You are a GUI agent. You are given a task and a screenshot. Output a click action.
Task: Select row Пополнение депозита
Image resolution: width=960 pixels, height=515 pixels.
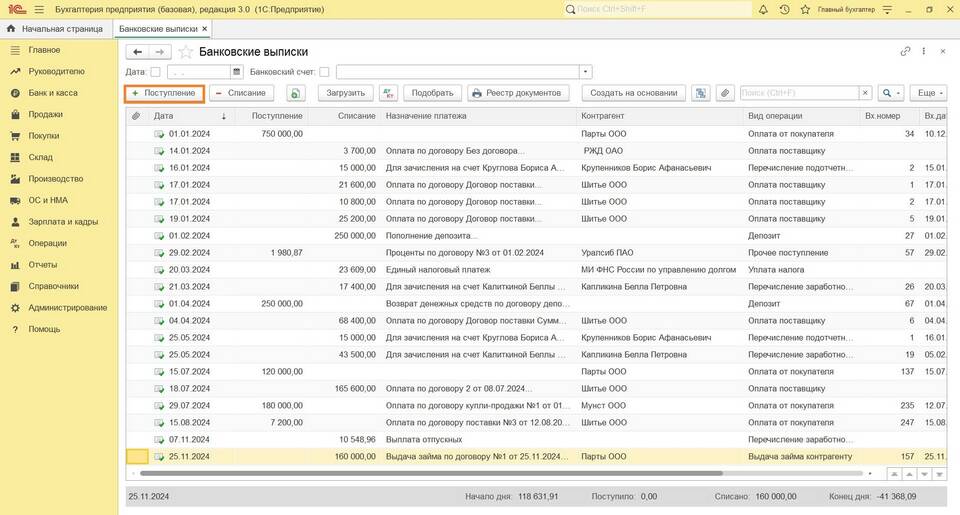(x=537, y=236)
